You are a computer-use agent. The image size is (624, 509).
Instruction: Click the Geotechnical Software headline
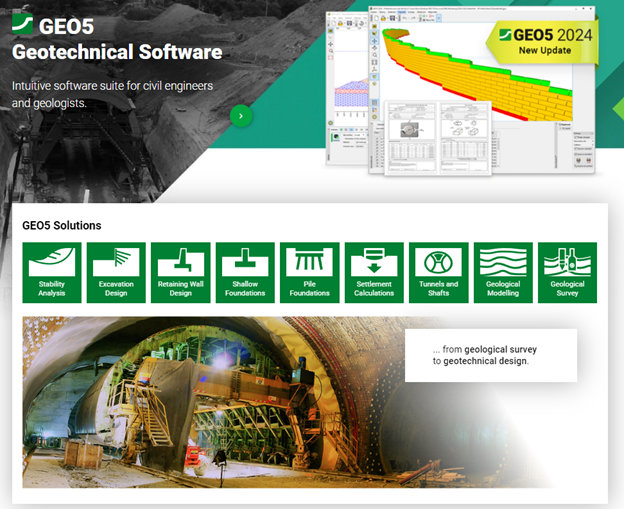pos(117,52)
